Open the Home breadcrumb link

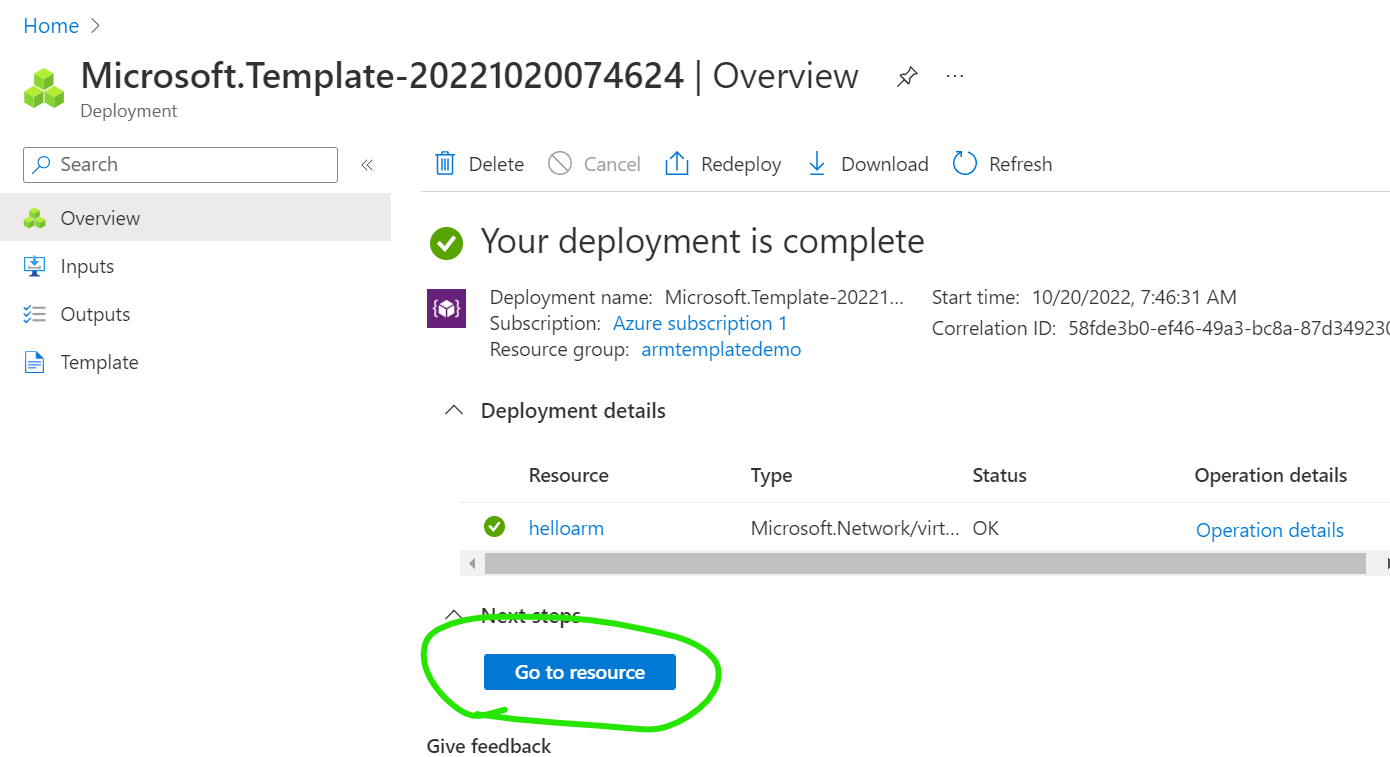click(51, 26)
